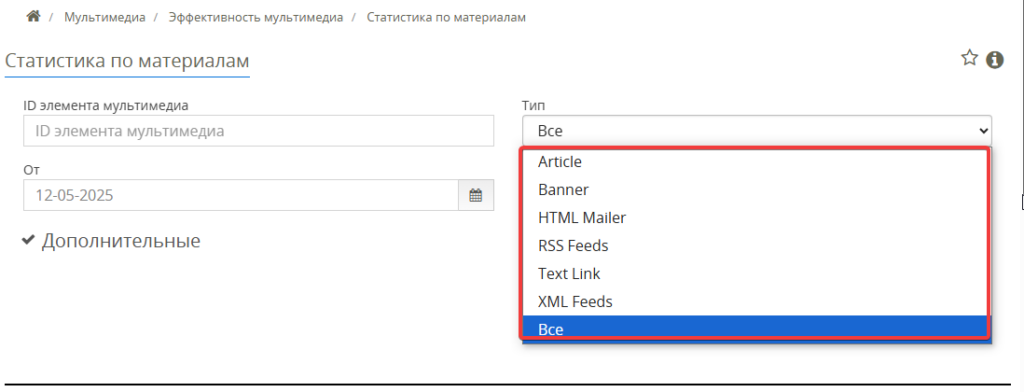This screenshot has height=392, width=1024.
Task: Click the Статистика по материалам page heading
Action: coord(127,61)
